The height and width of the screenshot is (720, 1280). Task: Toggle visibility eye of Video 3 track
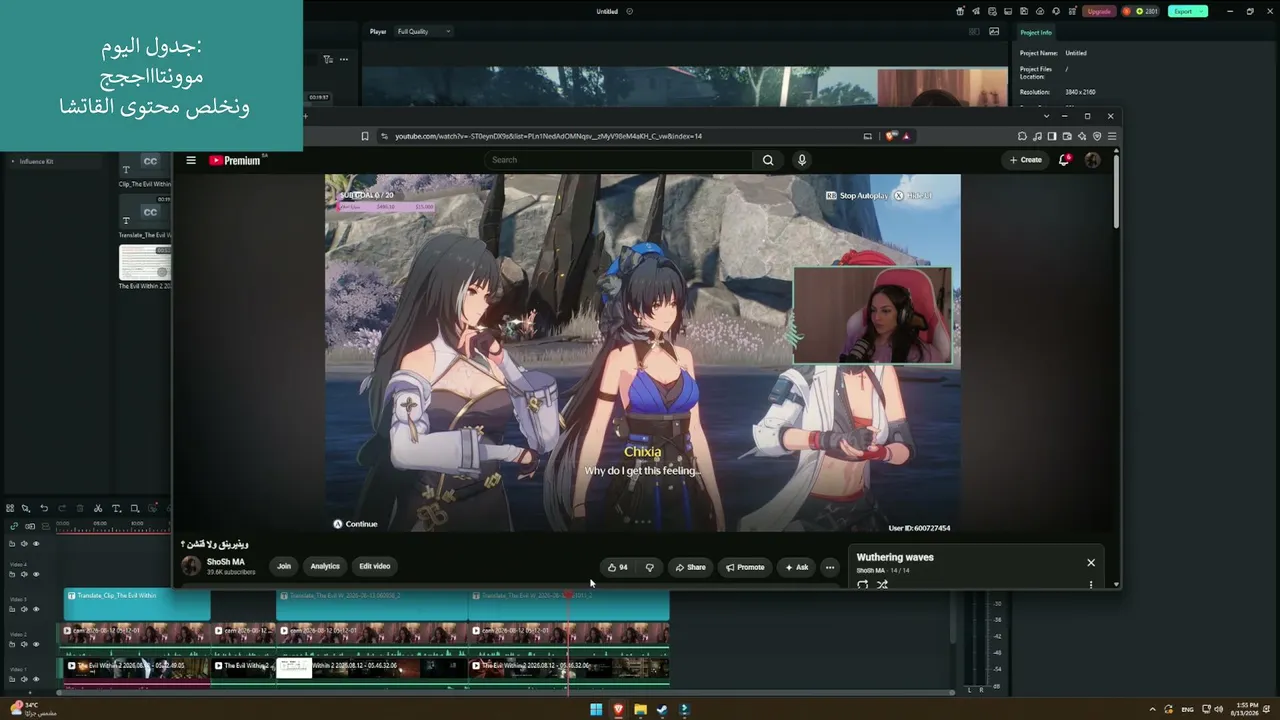point(36,609)
